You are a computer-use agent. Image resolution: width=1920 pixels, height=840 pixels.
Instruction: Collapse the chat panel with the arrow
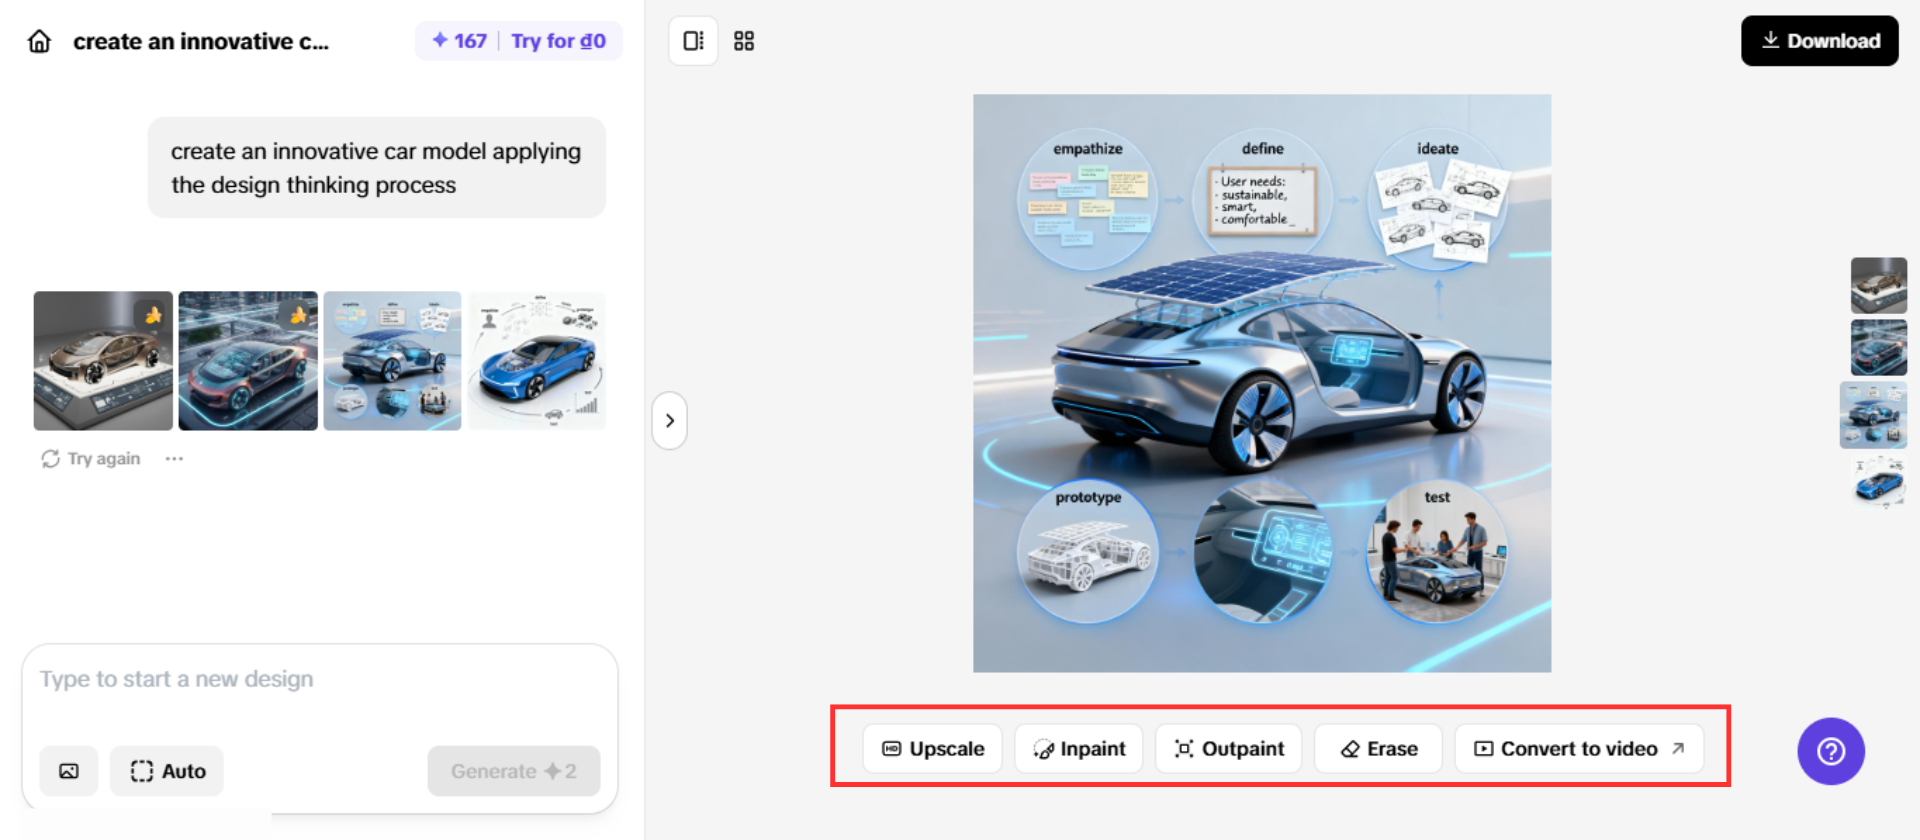click(670, 421)
